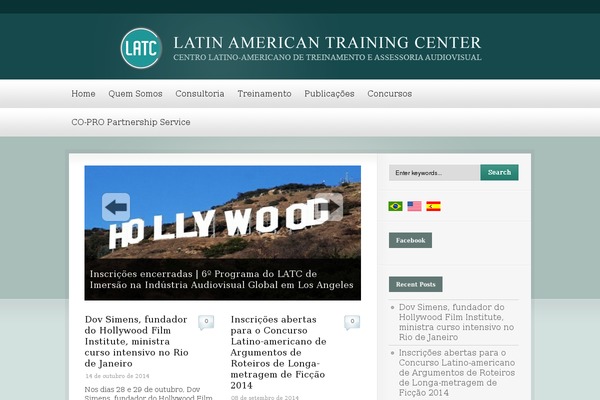Click the '14 de outubro de 2014' date
This screenshot has height=400, width=600.
(117, 376)
